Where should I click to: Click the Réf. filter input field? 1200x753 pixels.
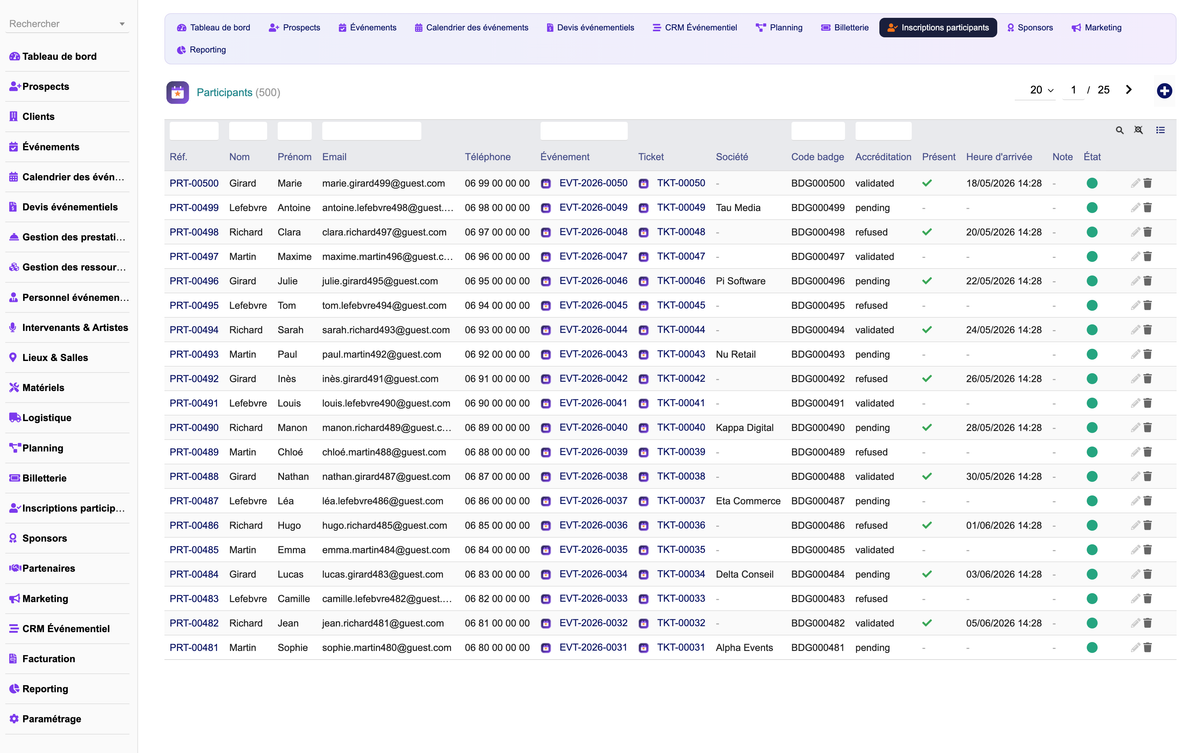[x=194, y=131]
